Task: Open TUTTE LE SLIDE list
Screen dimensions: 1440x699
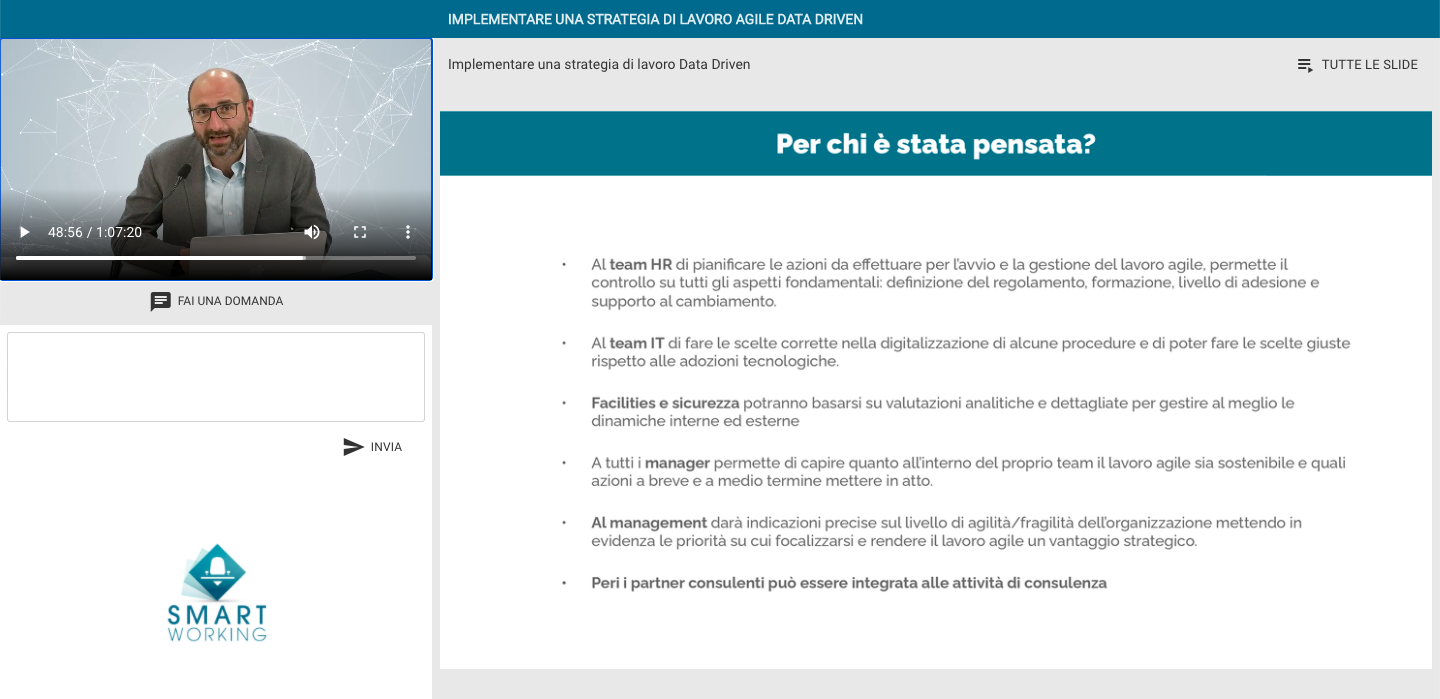Action: [x=1357, y=65]
